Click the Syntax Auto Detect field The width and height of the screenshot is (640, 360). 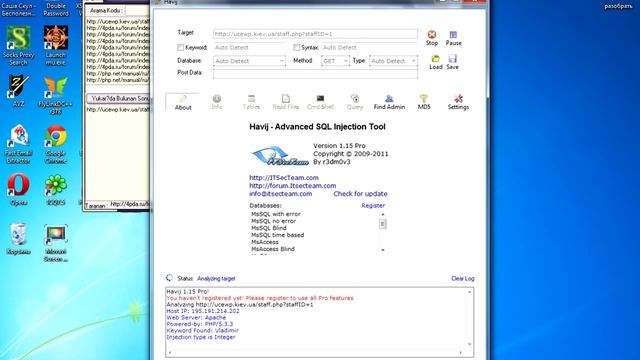[369, 47]
